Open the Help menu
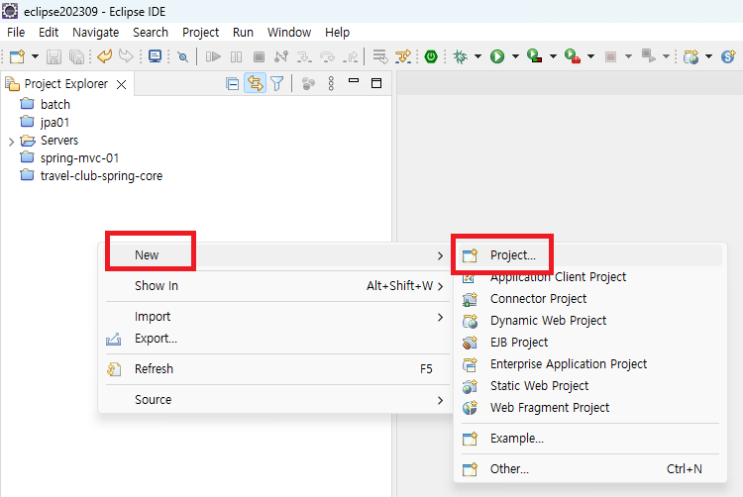Viewport: 743px width, 497px height. coord(337,32)
